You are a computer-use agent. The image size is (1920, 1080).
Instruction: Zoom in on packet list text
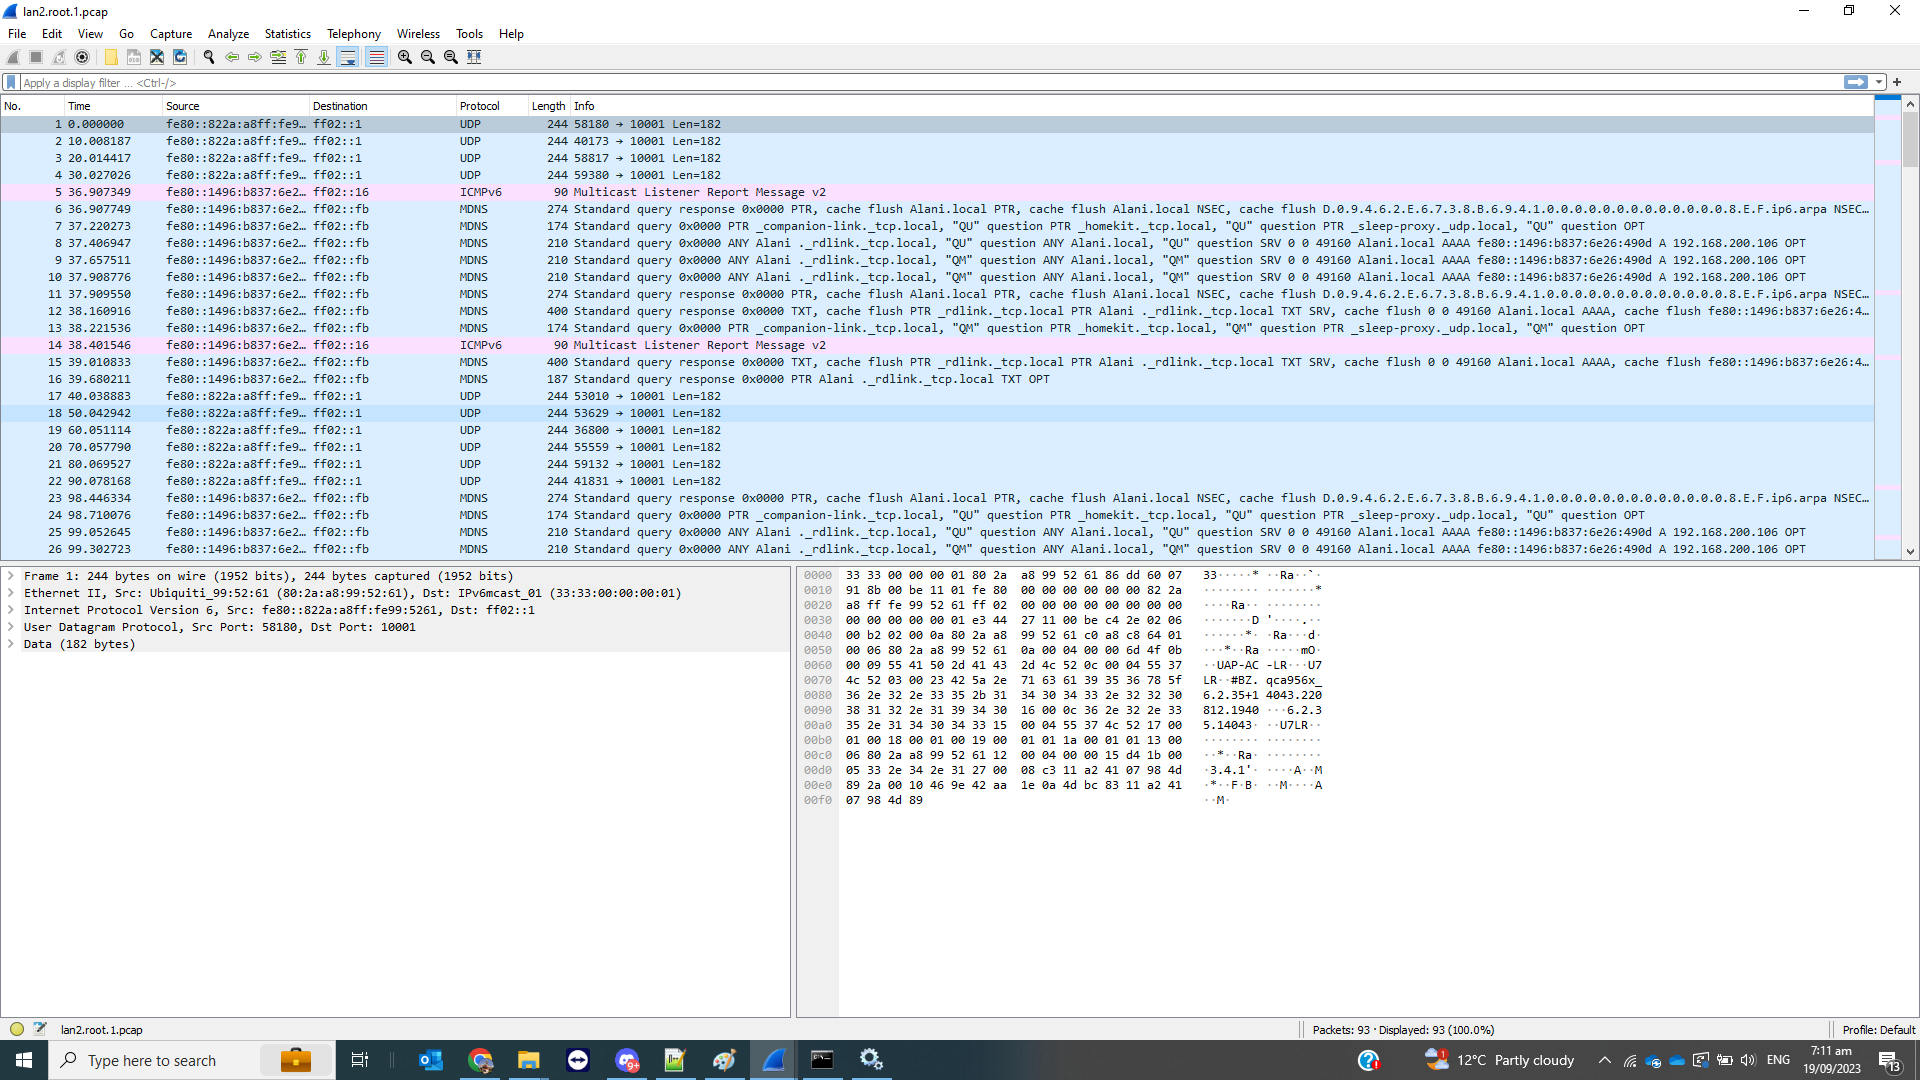405,57
